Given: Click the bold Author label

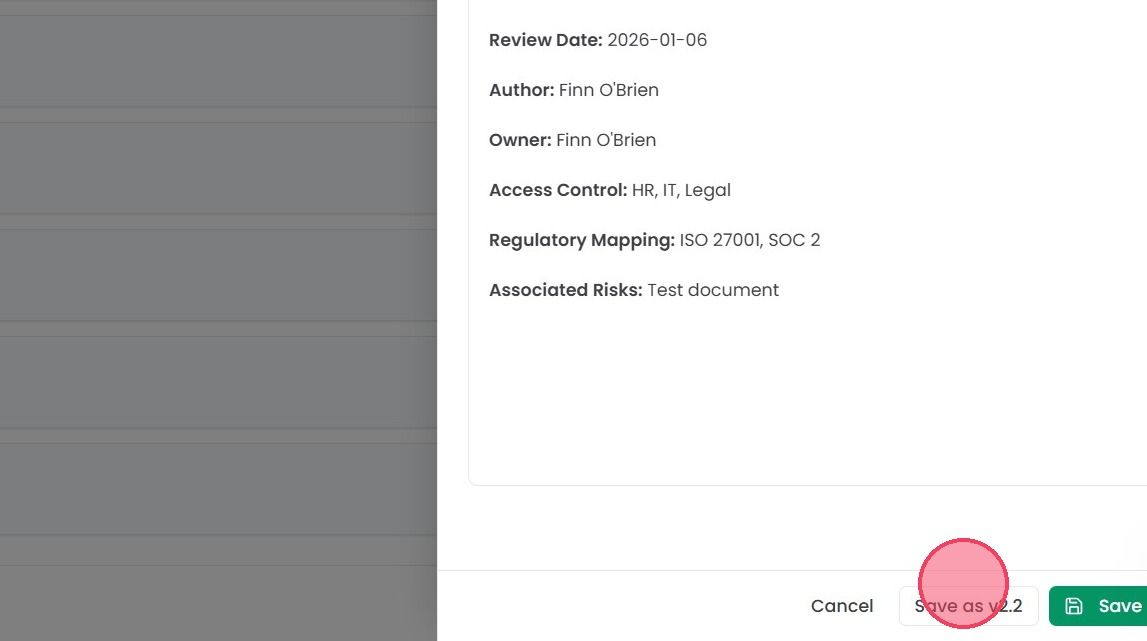Looking at the screenshot, I should pyautogui.click(x=522, y=90).
